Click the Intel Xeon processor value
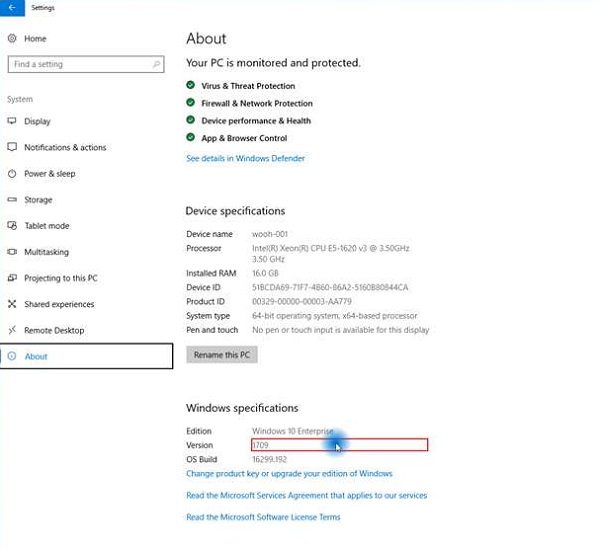Screen dimensions: 600x550 click(331, 253)
